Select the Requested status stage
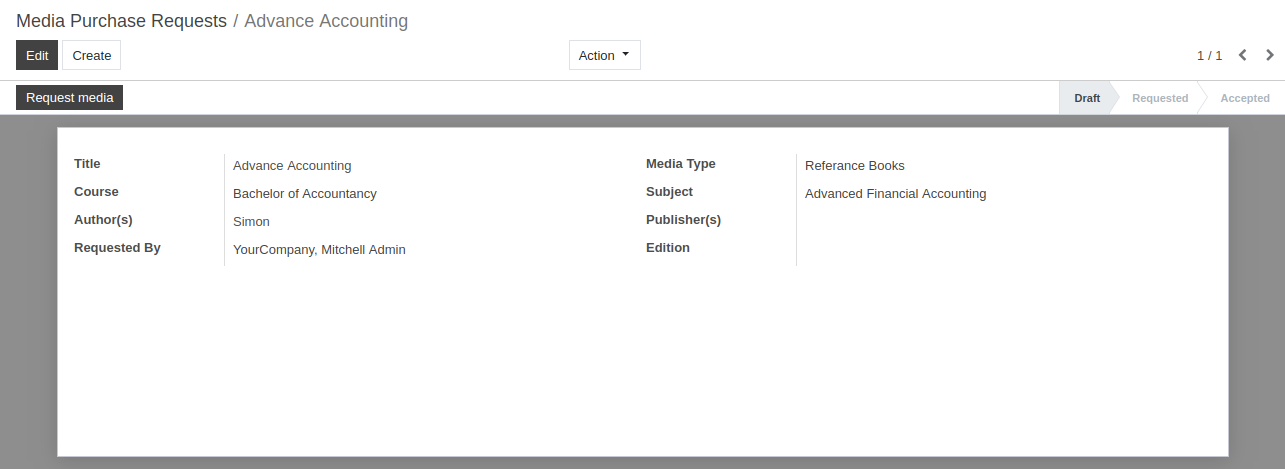Screen dimensions: 1285x469 [x=1159, y=98]
